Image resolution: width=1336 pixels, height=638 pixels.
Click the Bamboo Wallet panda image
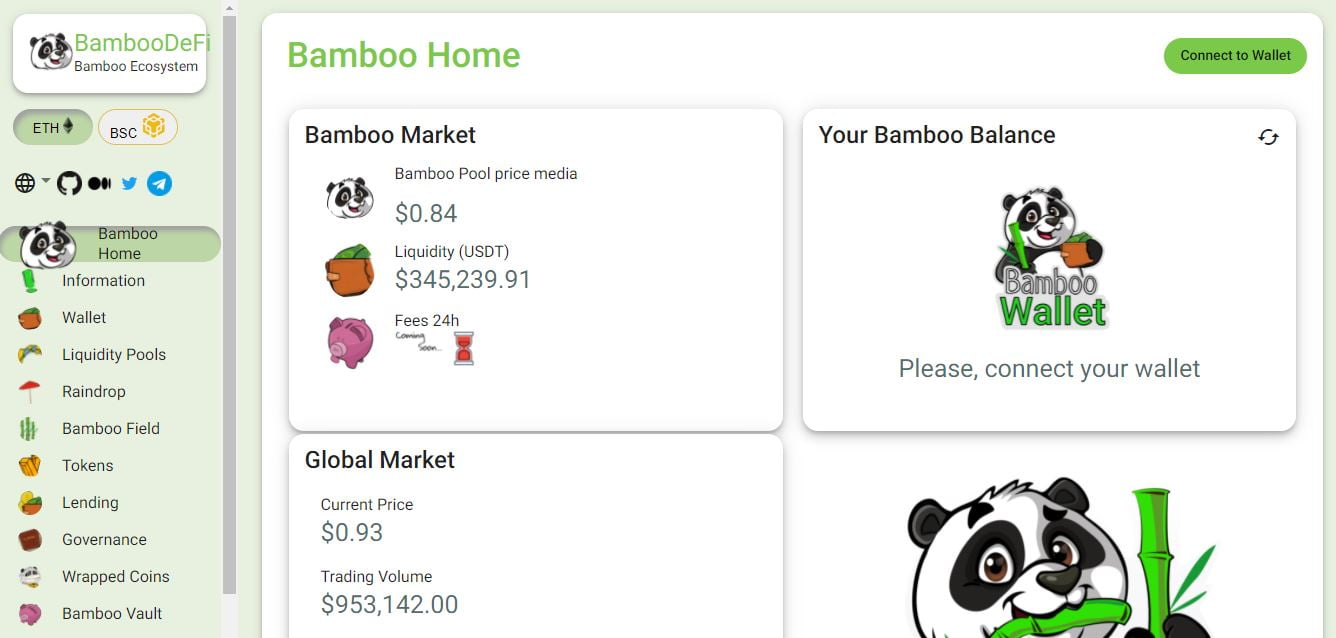coord(1049,259)
